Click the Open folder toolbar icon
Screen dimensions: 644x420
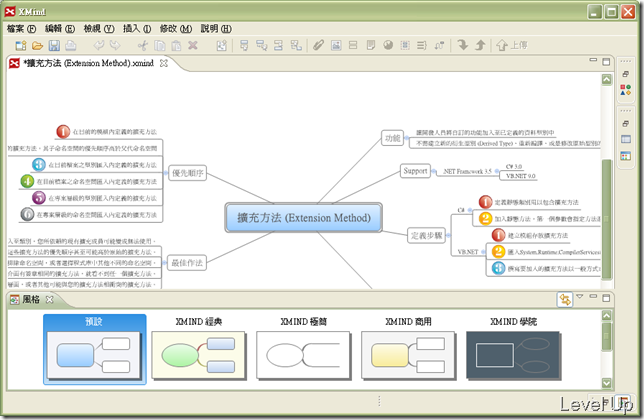pyautogui.click(x=37, y=45)
